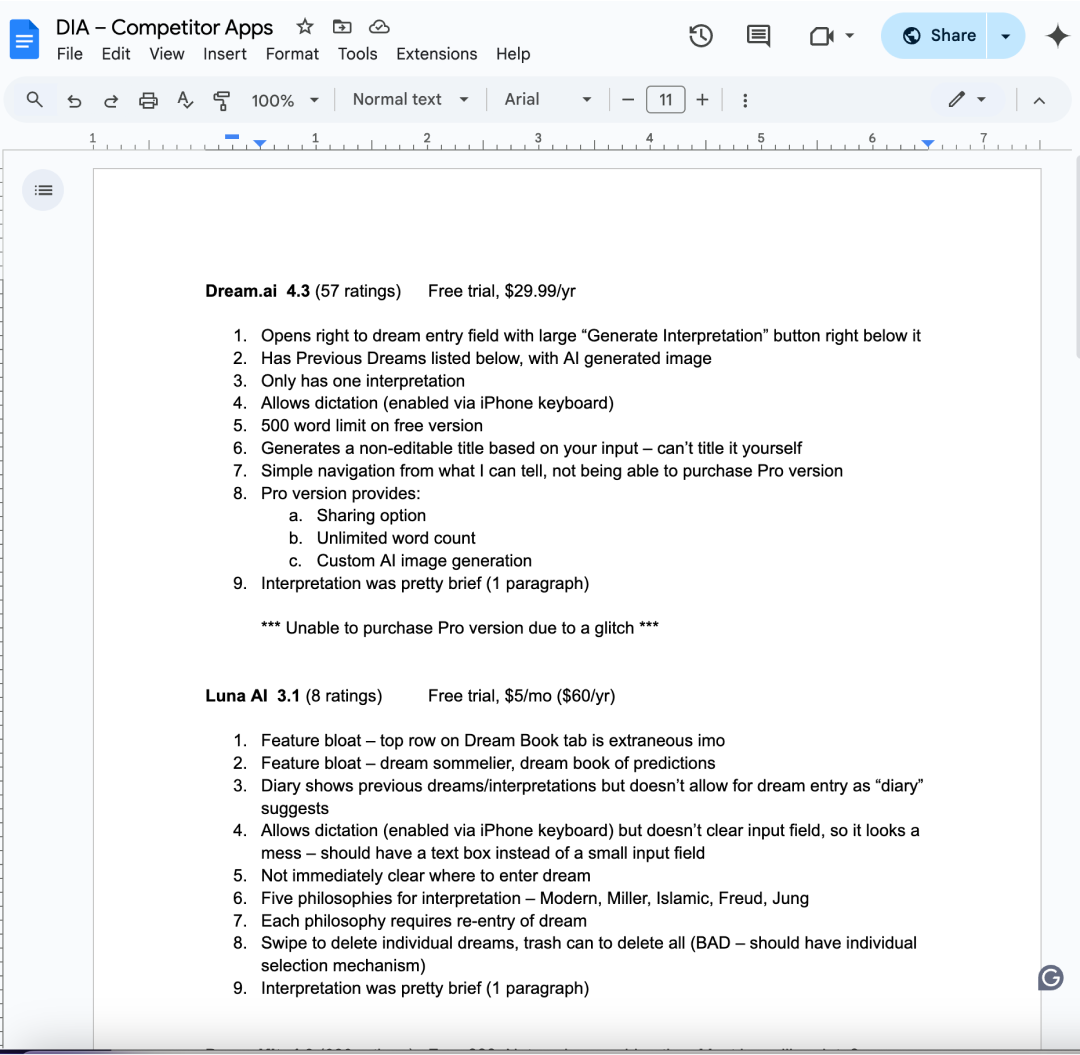The width and height of the screenshot is (1080, 1055).
Task: Open the Arial font dropdown
Action: (548, 100)
